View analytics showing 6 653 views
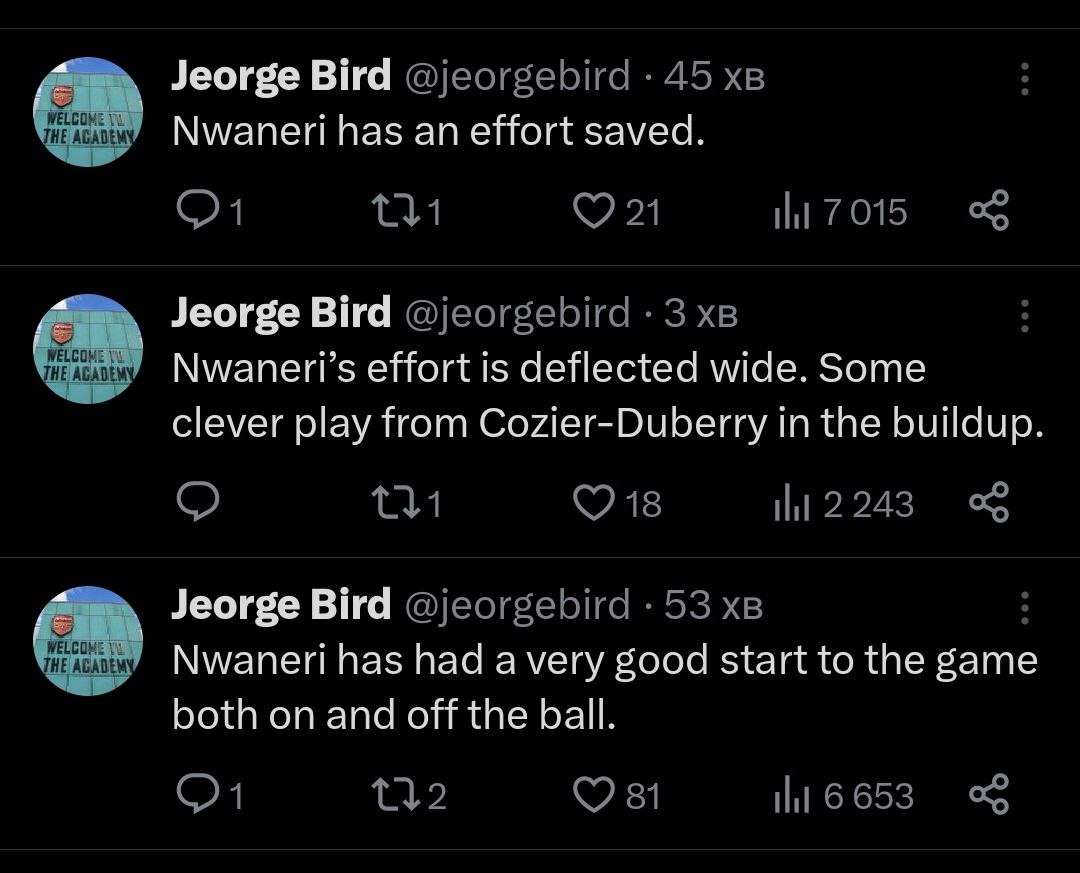This screenshot has height=873, width=1080. (x=790, y=795)
